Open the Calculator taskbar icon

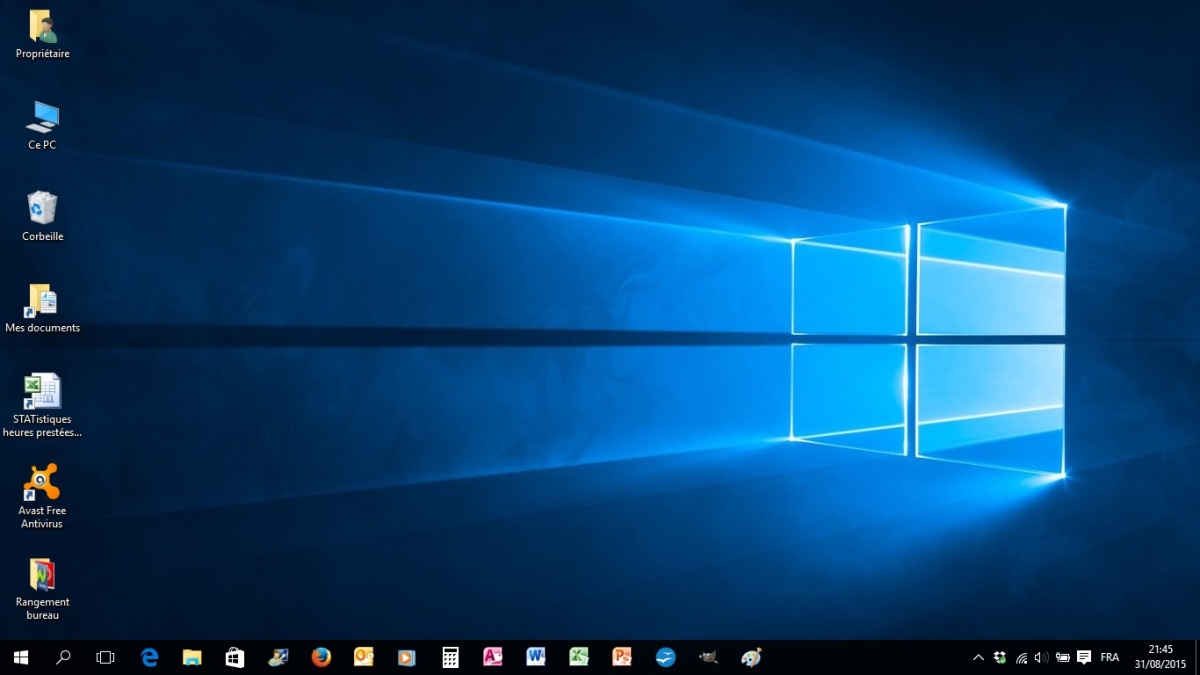coord(450,657)
